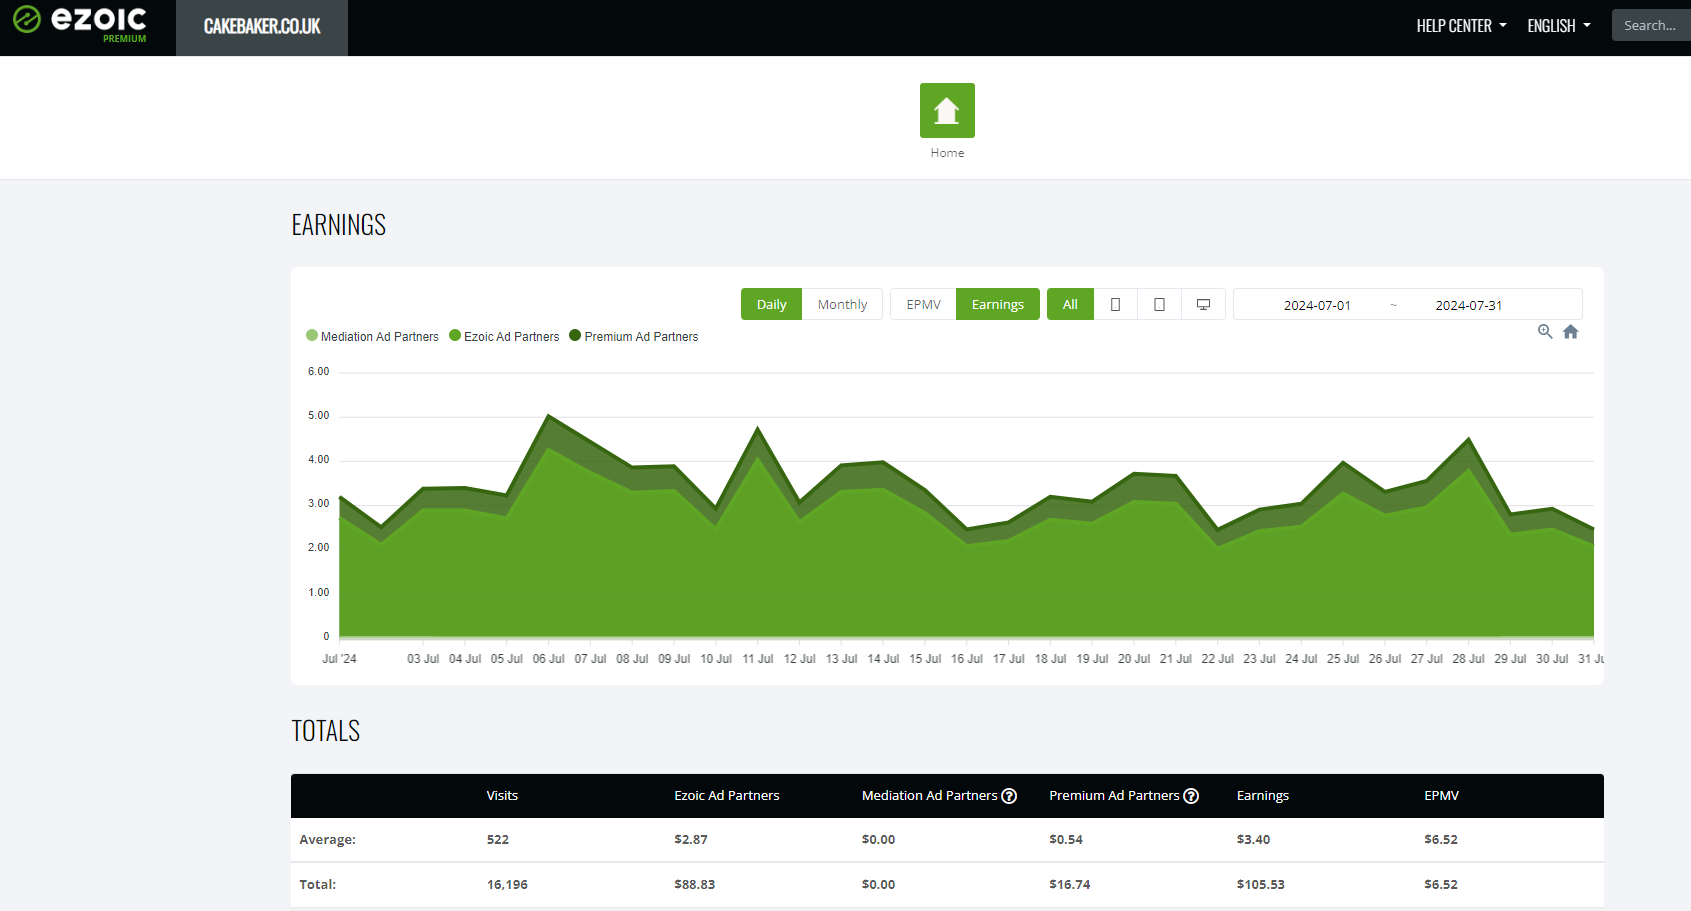Image resolution: width=1691 pixels, height=911 pixels.
Task: Click the Visits column header
Action: pos(502,796)
